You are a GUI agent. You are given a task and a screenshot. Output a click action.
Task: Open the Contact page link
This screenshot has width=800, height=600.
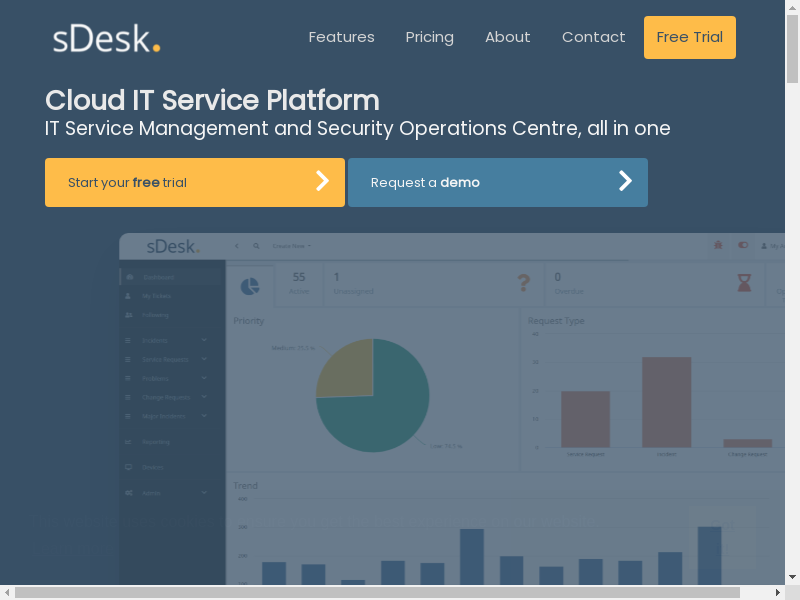click(593, 37)
